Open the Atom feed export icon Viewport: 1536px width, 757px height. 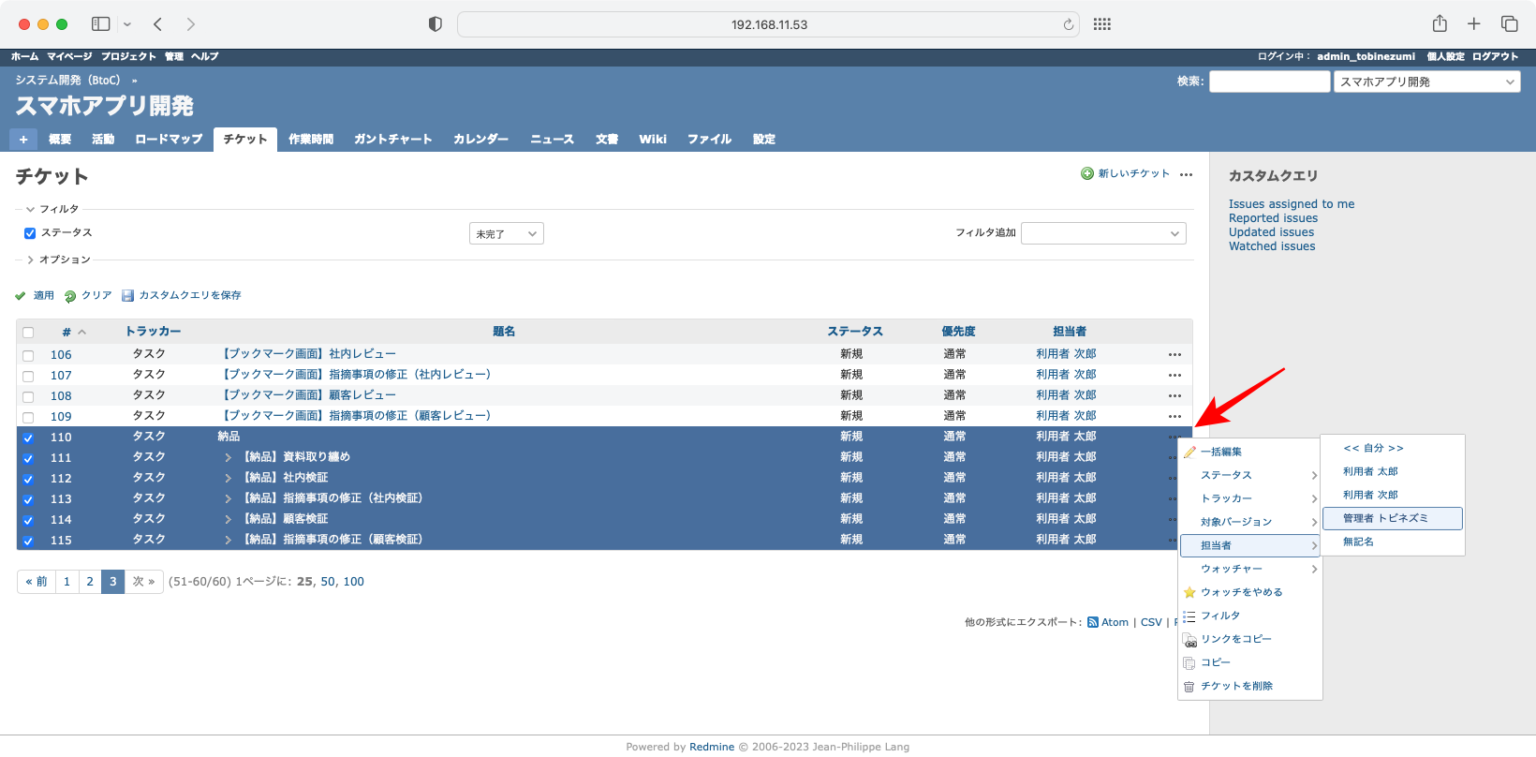point(1093,621)
